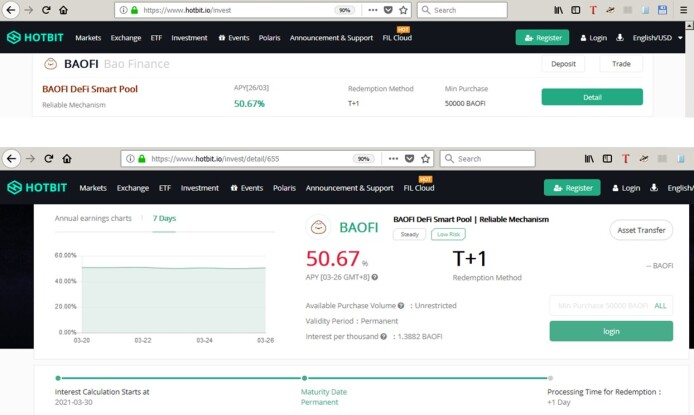Viewport: 694px width, 415px height.
Task: Click Register button in bottom window
Action: click(572, 188)
